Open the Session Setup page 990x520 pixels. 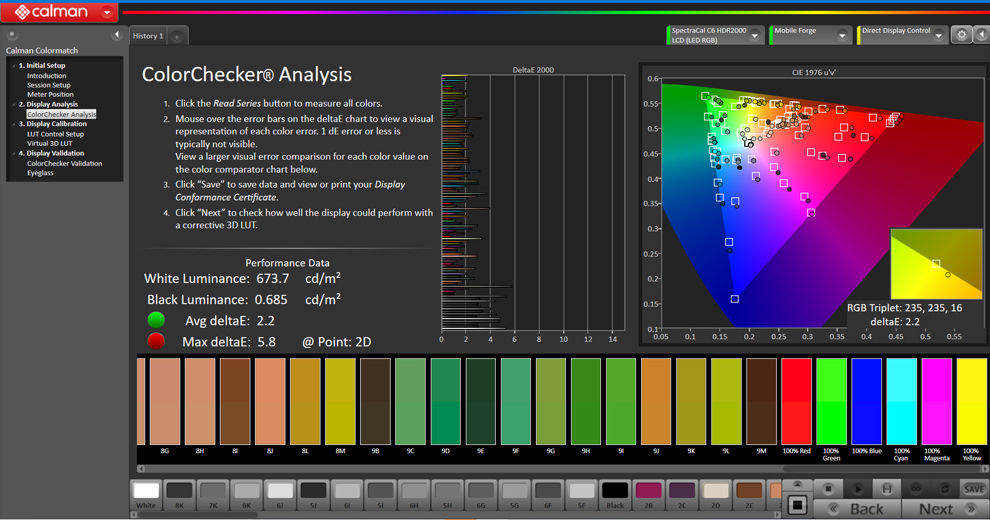point(49,85)
